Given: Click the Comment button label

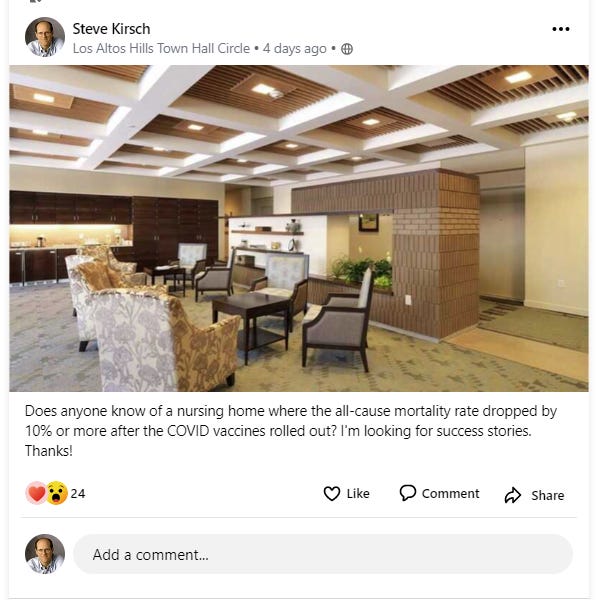Looking at the screenshot, I should click(x=450, y=494).
